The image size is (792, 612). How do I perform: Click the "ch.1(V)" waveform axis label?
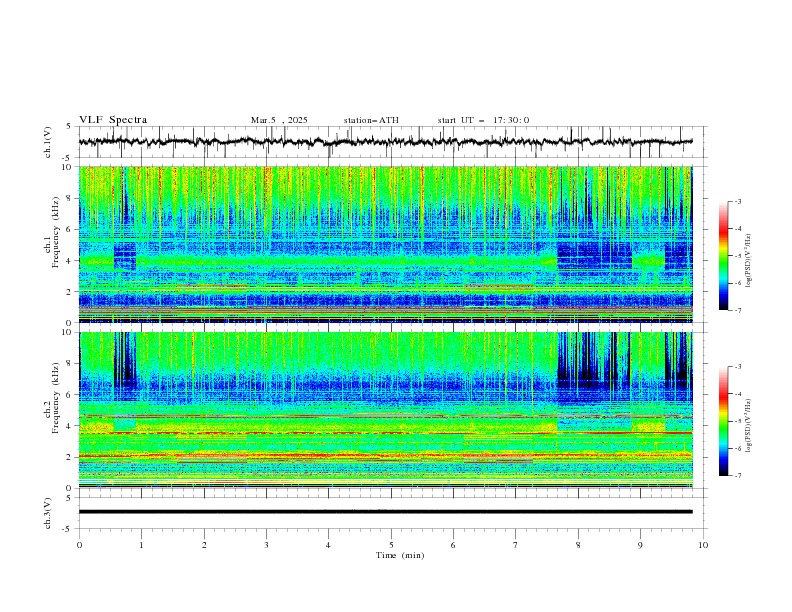tap(48, 142)
